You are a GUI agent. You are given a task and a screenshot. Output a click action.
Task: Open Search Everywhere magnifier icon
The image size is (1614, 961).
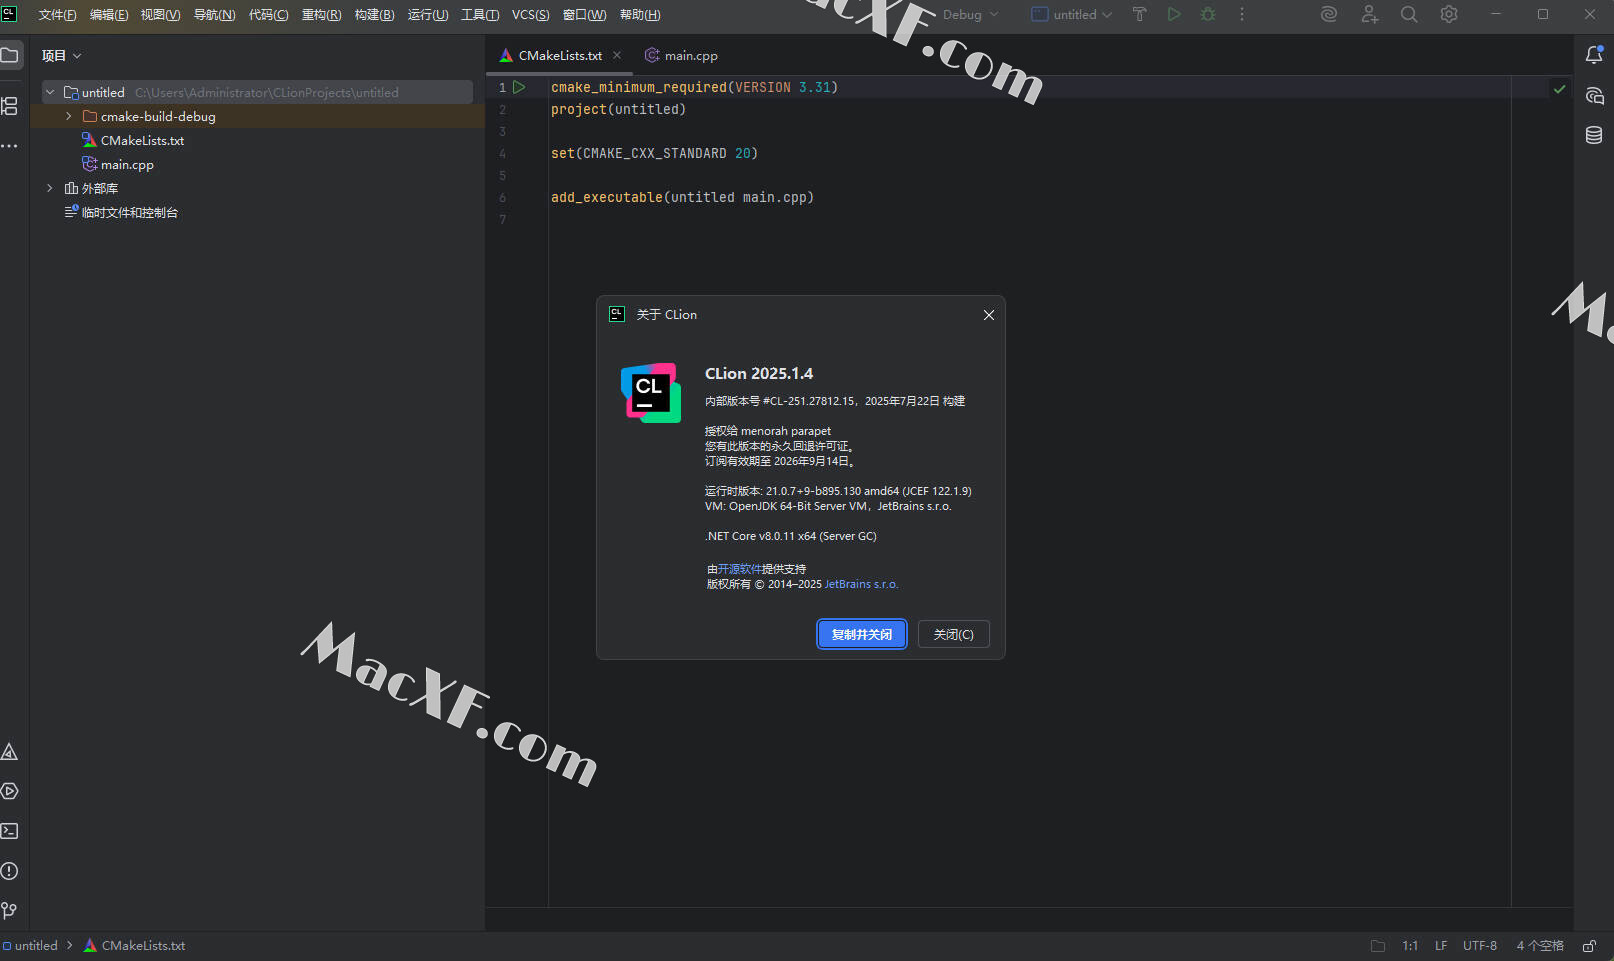click(1409, 14)
